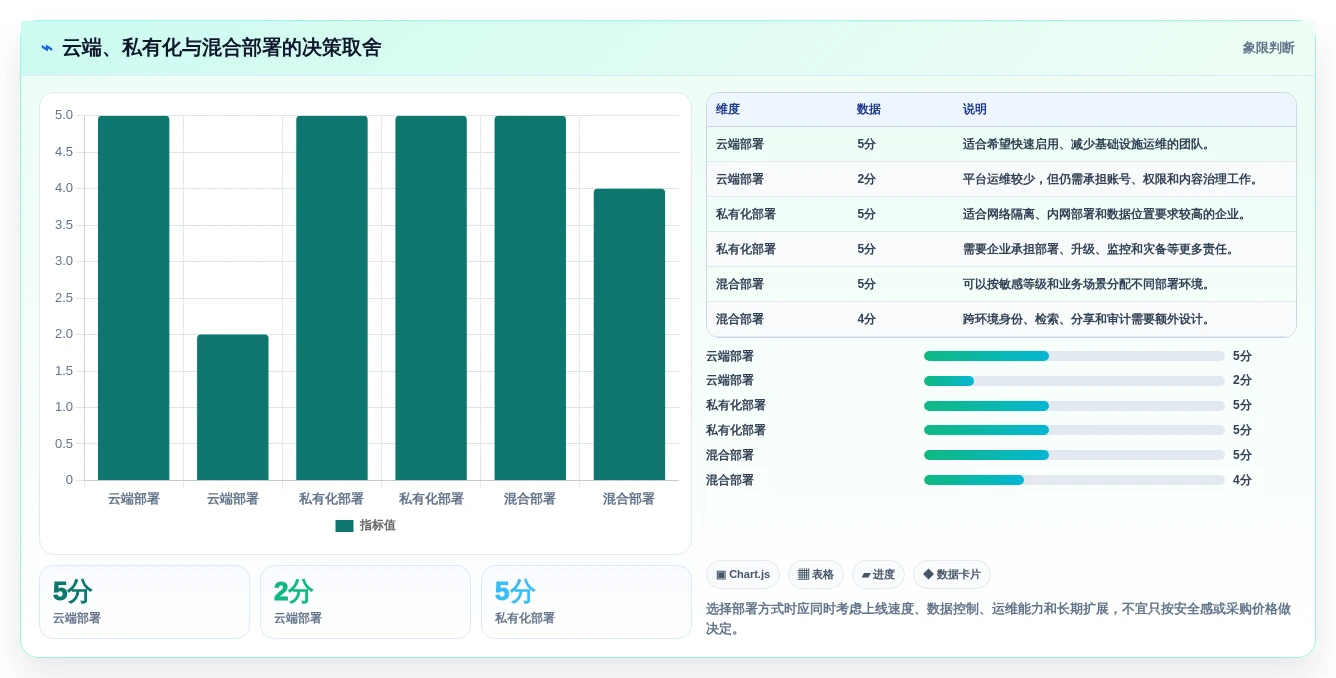
Task: Click the 3.5 tick on the y-axis
Action: pos(63,225)
